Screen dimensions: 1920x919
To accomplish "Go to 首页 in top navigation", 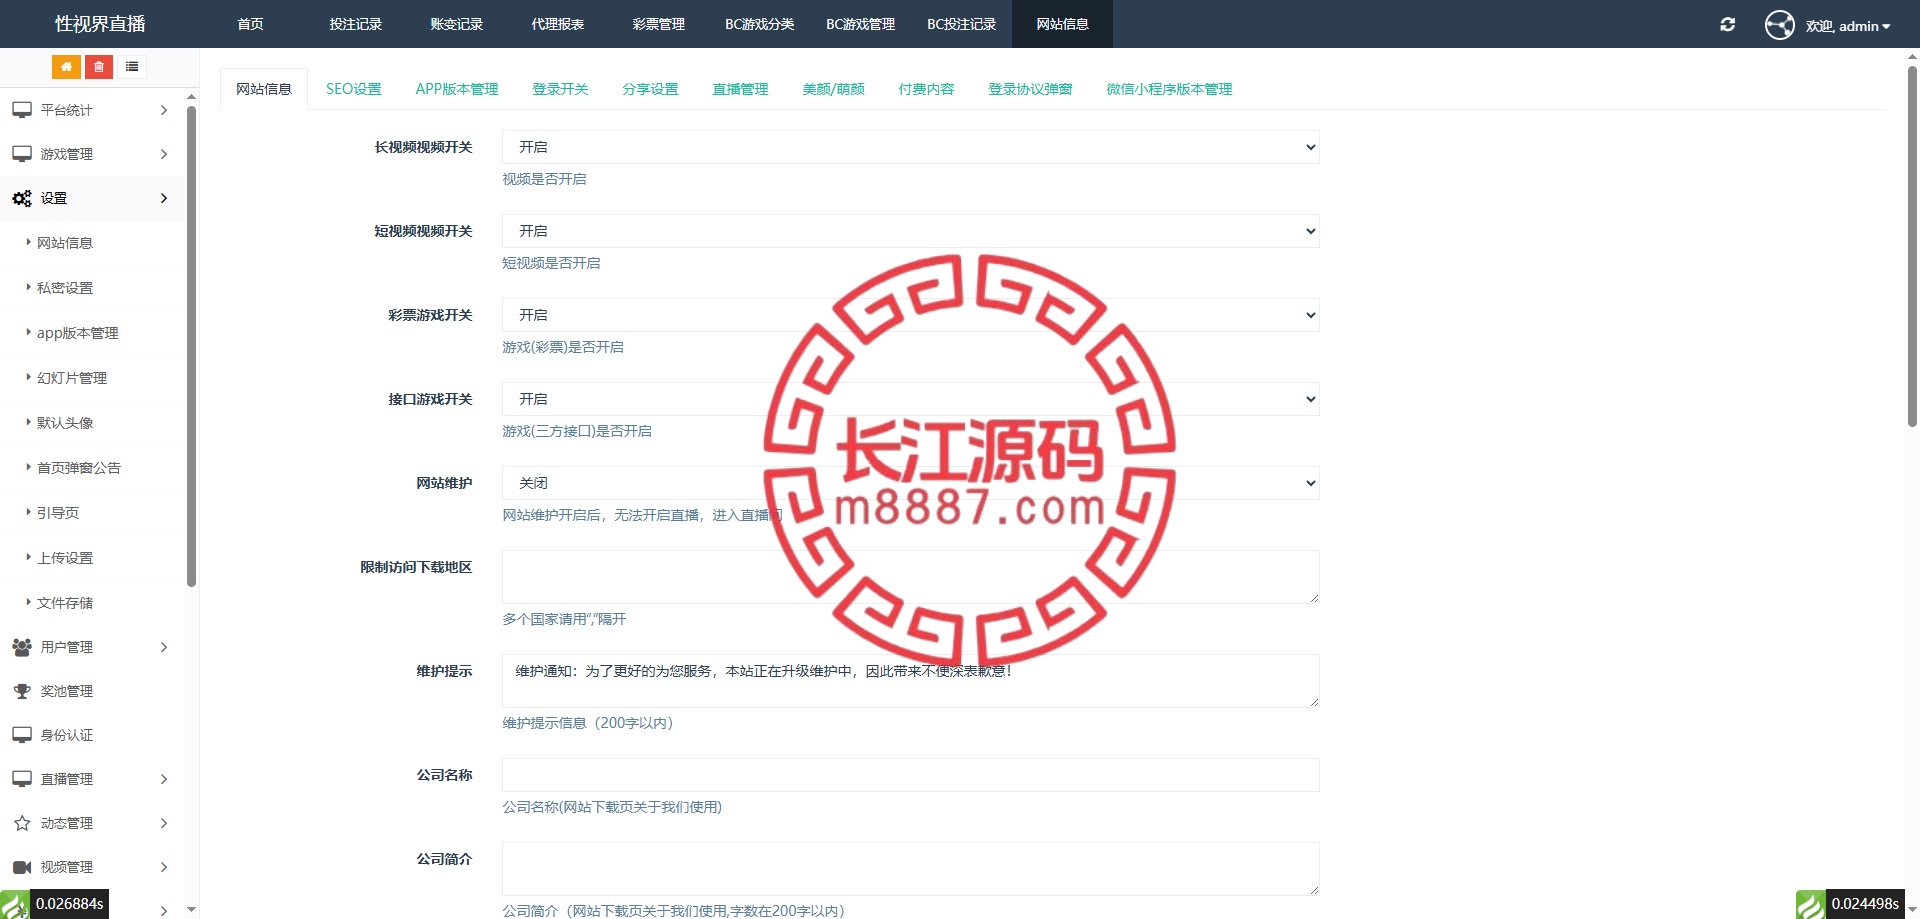I will pyautogui.click(x=250, y=24).
